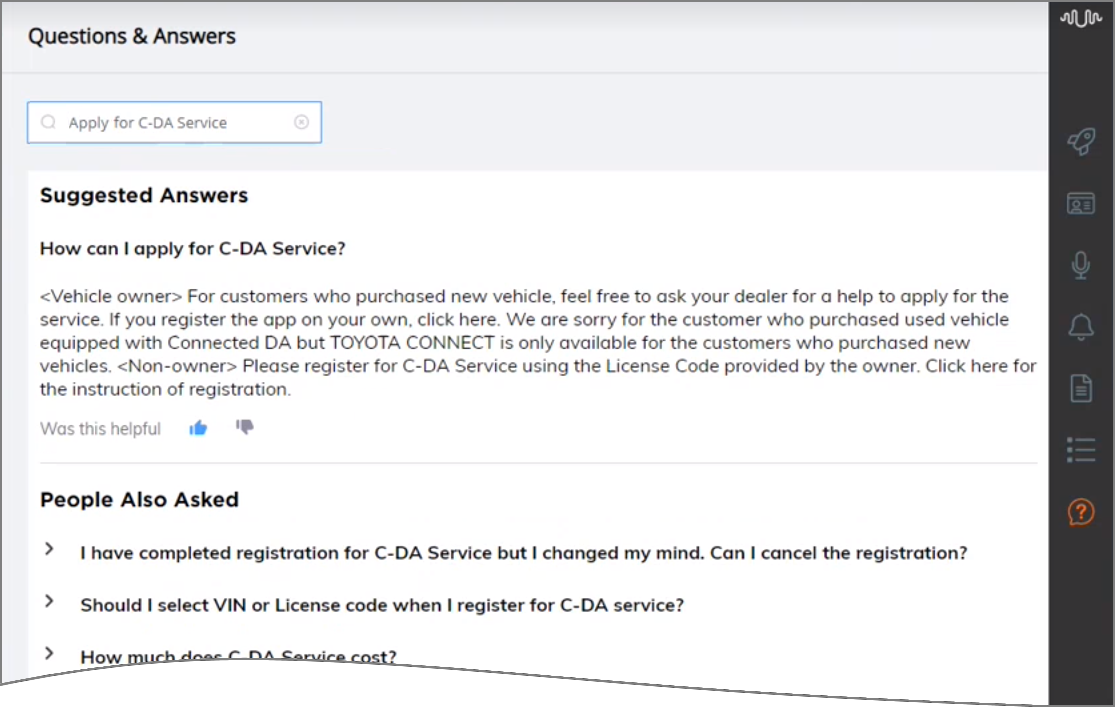Viewport: 1115px width, 707px height.
Task: Open 'How can I apply for C-DA Service?' answer
Action: pos(193,249)
